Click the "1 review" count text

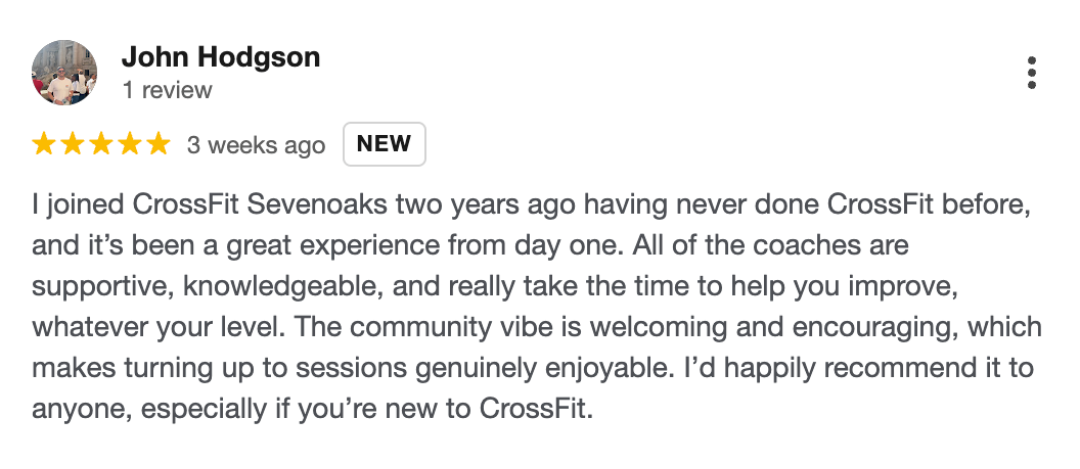pyautogui.click(x=167, y=90)
